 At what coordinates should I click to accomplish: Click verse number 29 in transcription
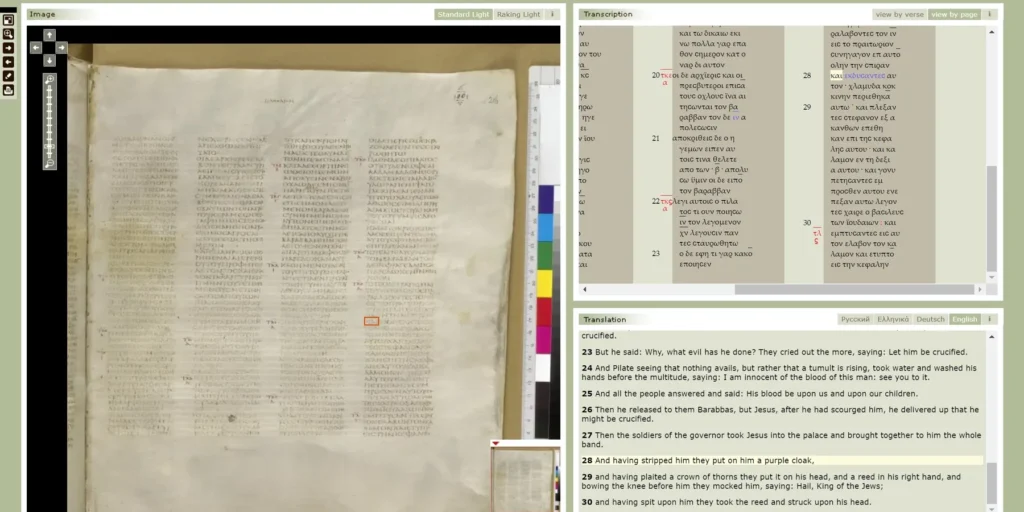click(807, 106)
